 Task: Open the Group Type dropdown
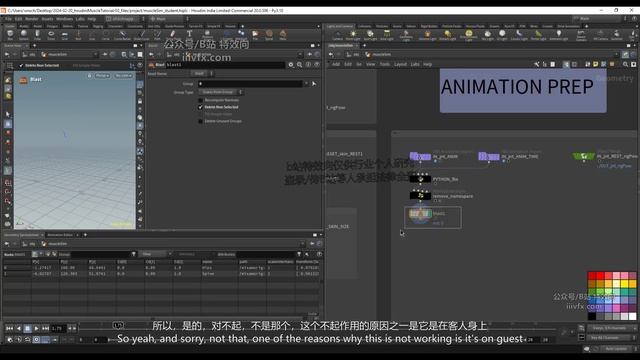(x=222, y=92)
